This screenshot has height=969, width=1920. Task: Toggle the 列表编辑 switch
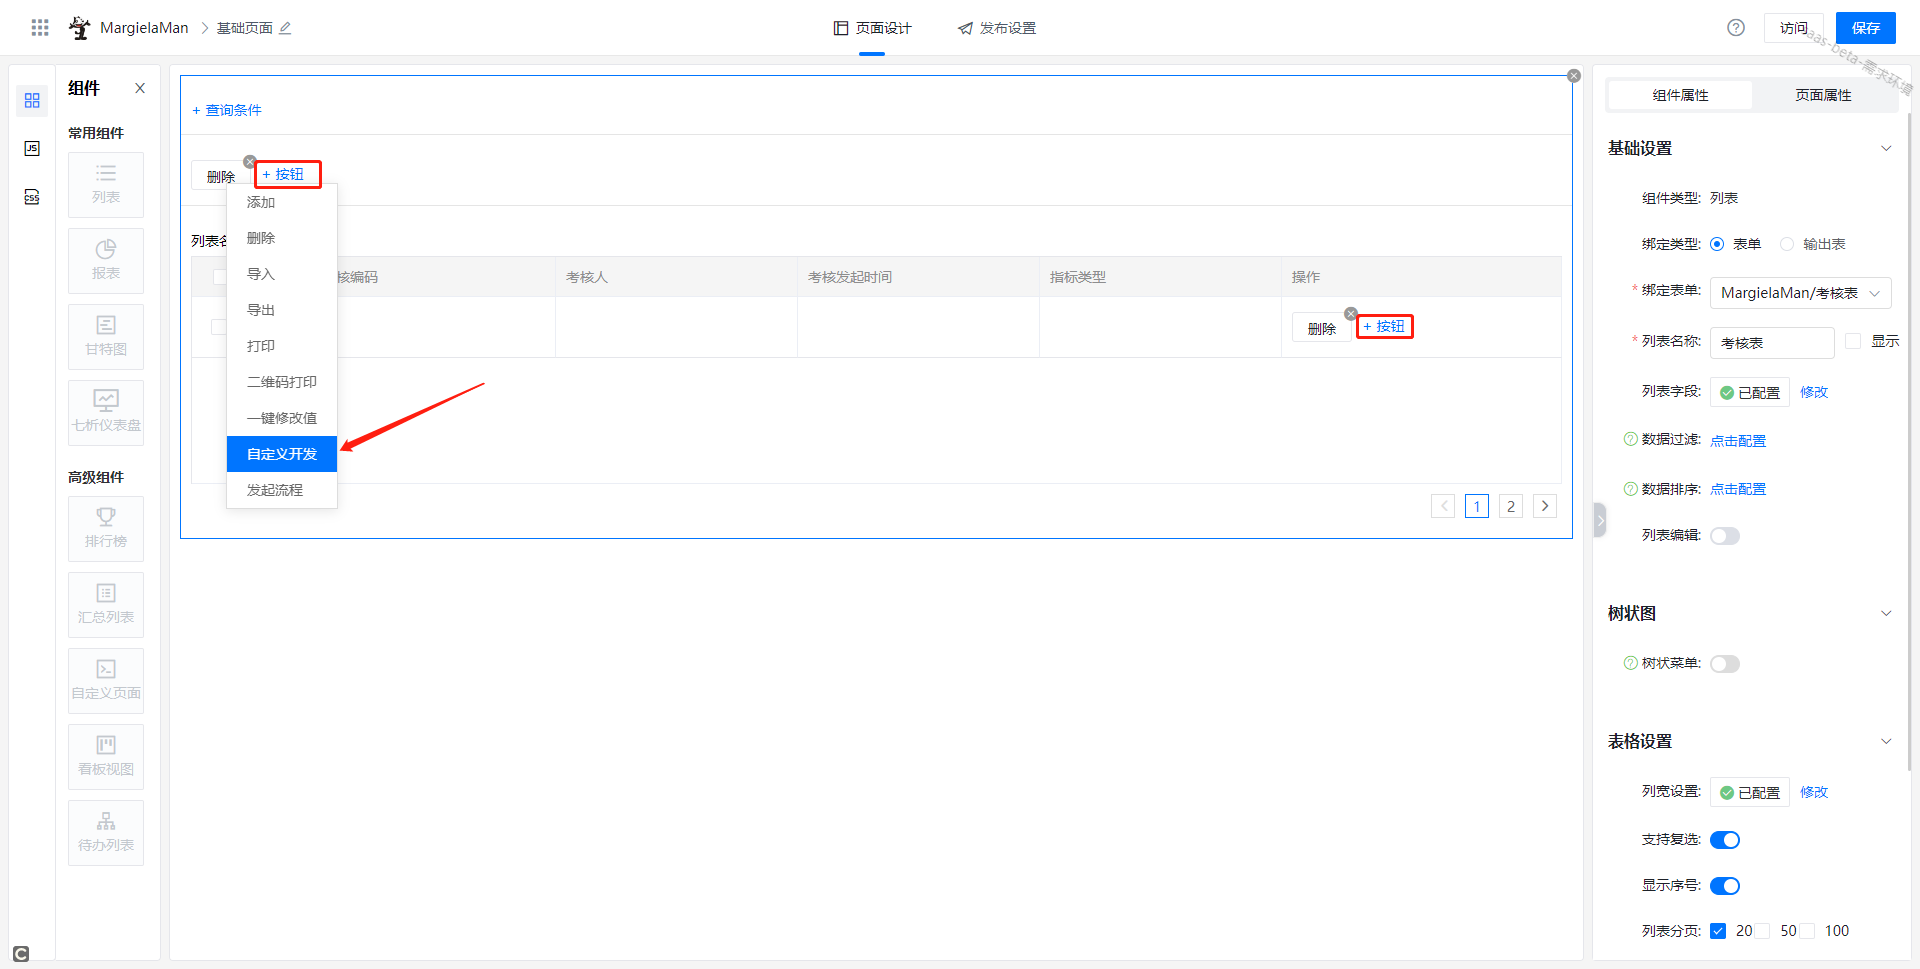(1725, 536)
